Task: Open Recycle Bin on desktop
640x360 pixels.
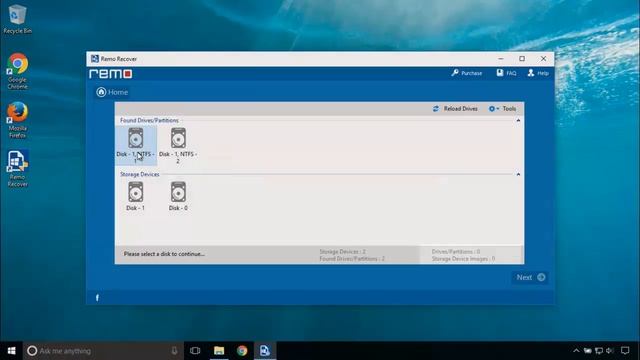Action: [x=17, y=19]
